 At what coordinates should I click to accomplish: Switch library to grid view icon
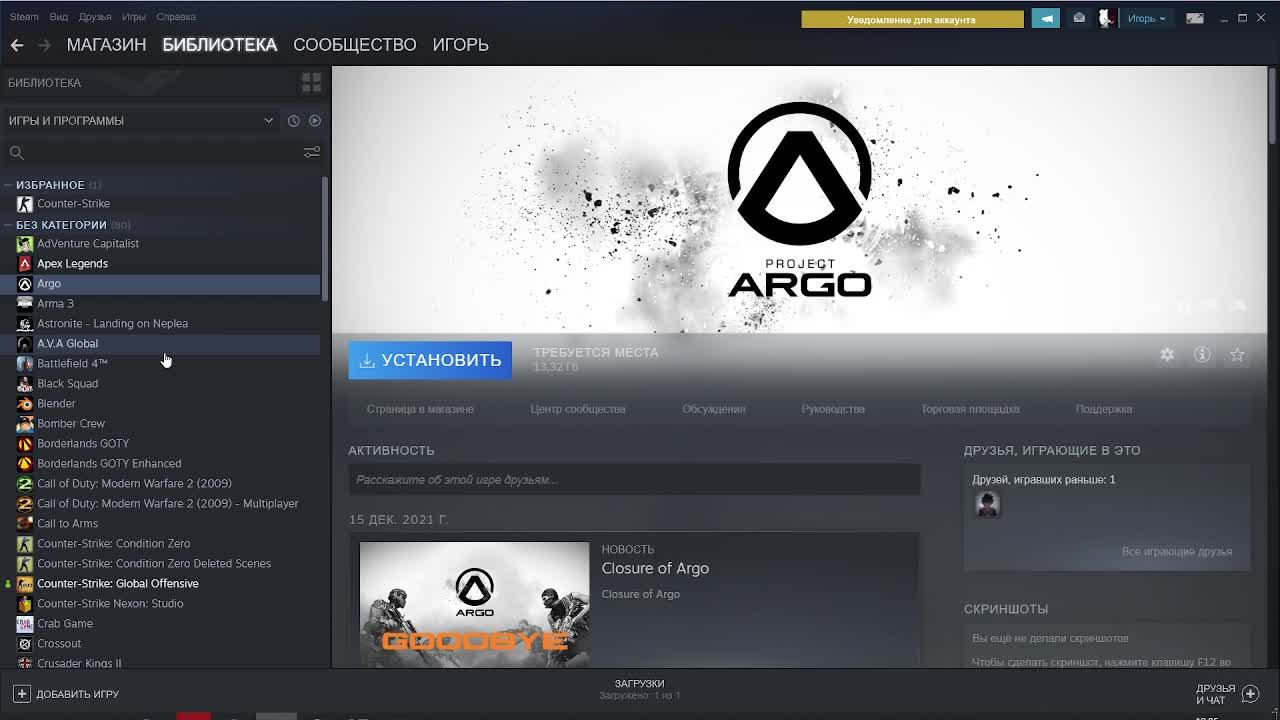pyautogui.click(x=311, y=82)
